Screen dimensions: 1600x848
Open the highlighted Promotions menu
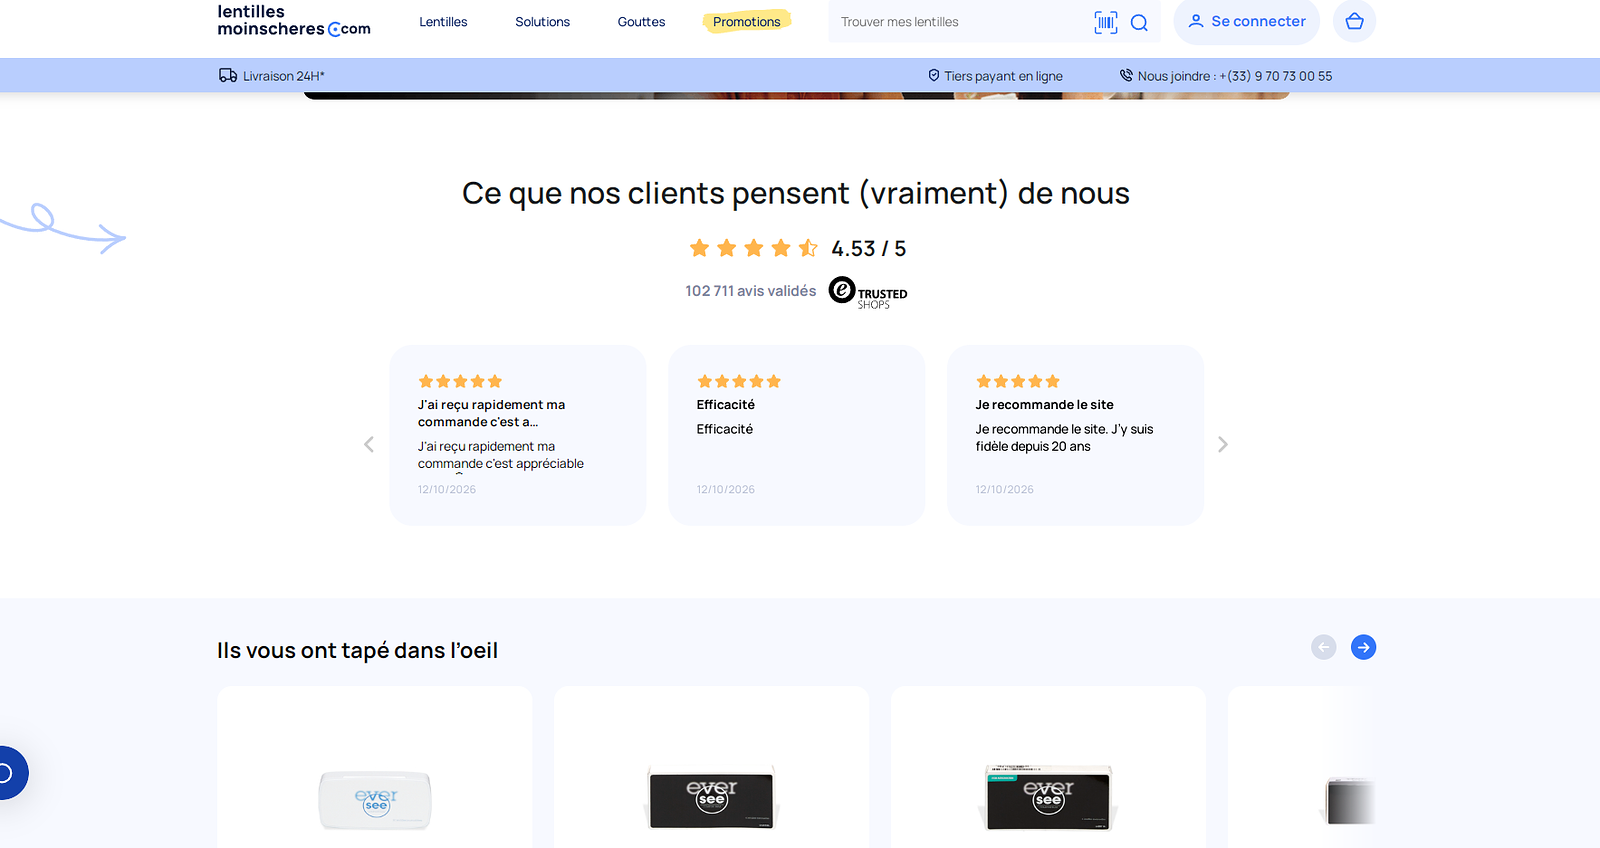[747, 22]
